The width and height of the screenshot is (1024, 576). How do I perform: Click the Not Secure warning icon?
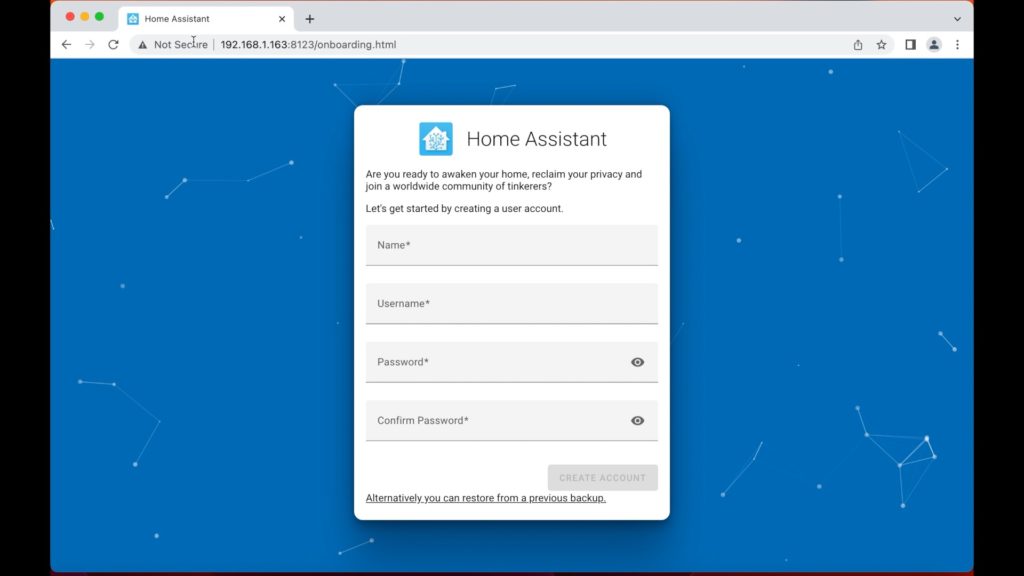tap(142, 44)
